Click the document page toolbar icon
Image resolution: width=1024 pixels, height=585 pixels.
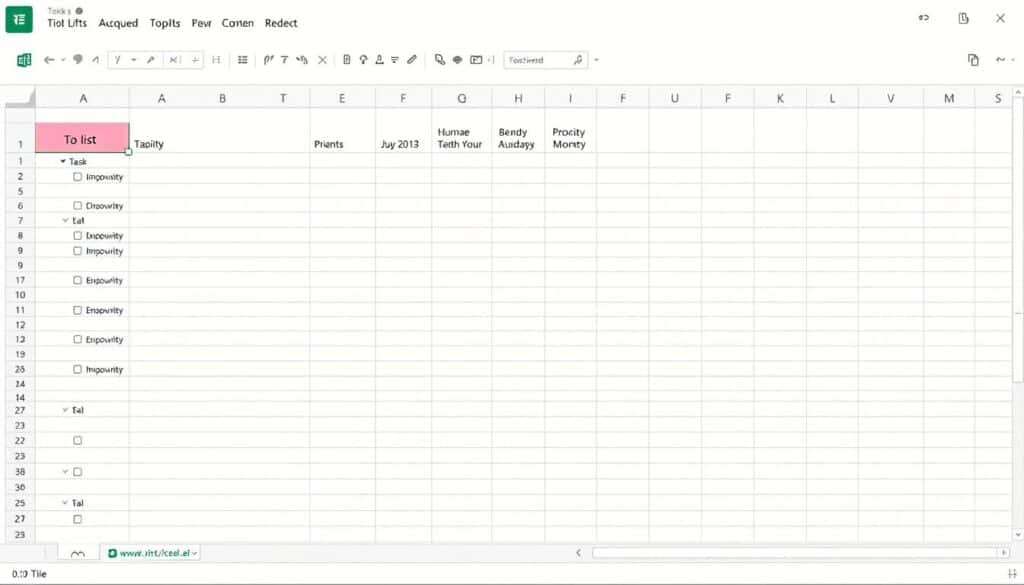click(x=347, y=60)
